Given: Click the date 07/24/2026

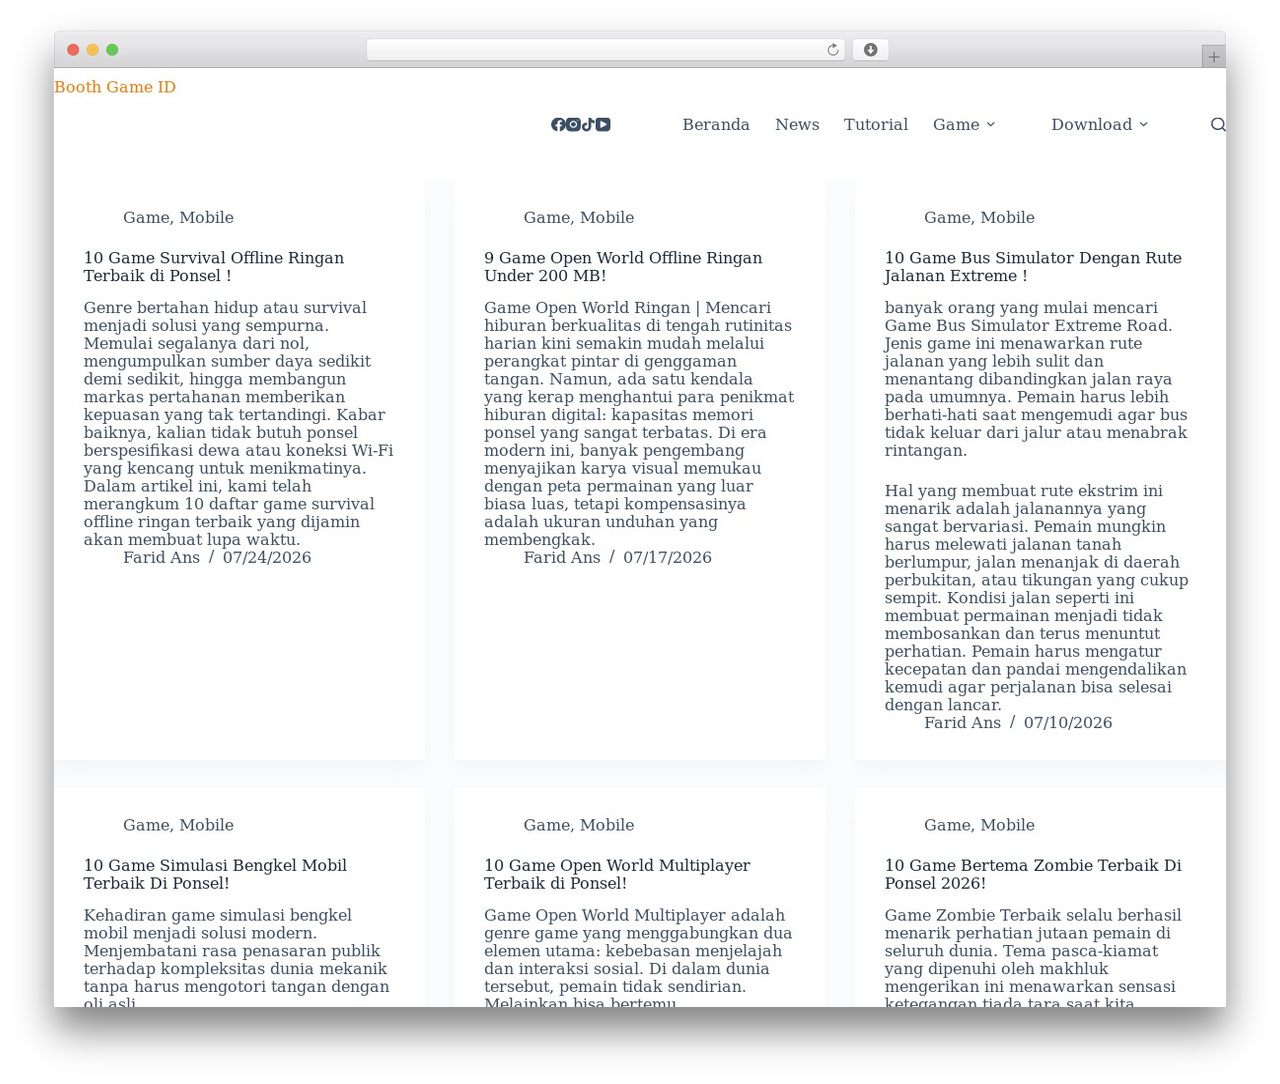Looking at the screenshot, I should coord(267,557).
